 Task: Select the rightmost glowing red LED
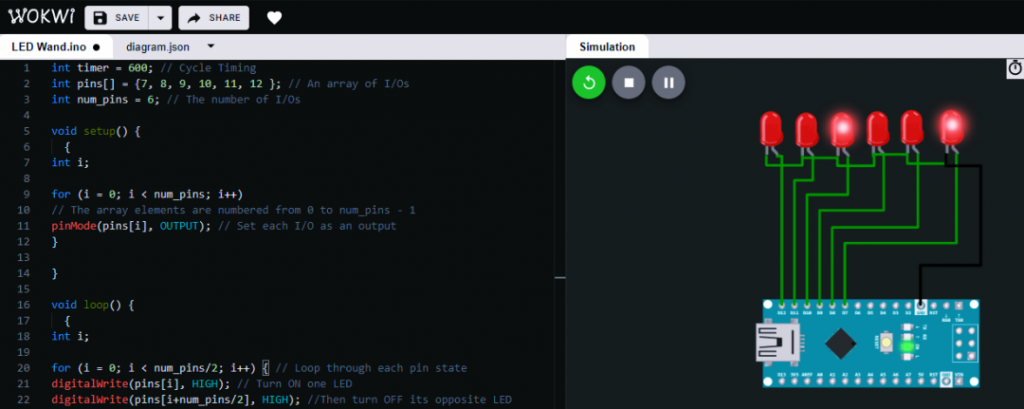tap(951, 126)
